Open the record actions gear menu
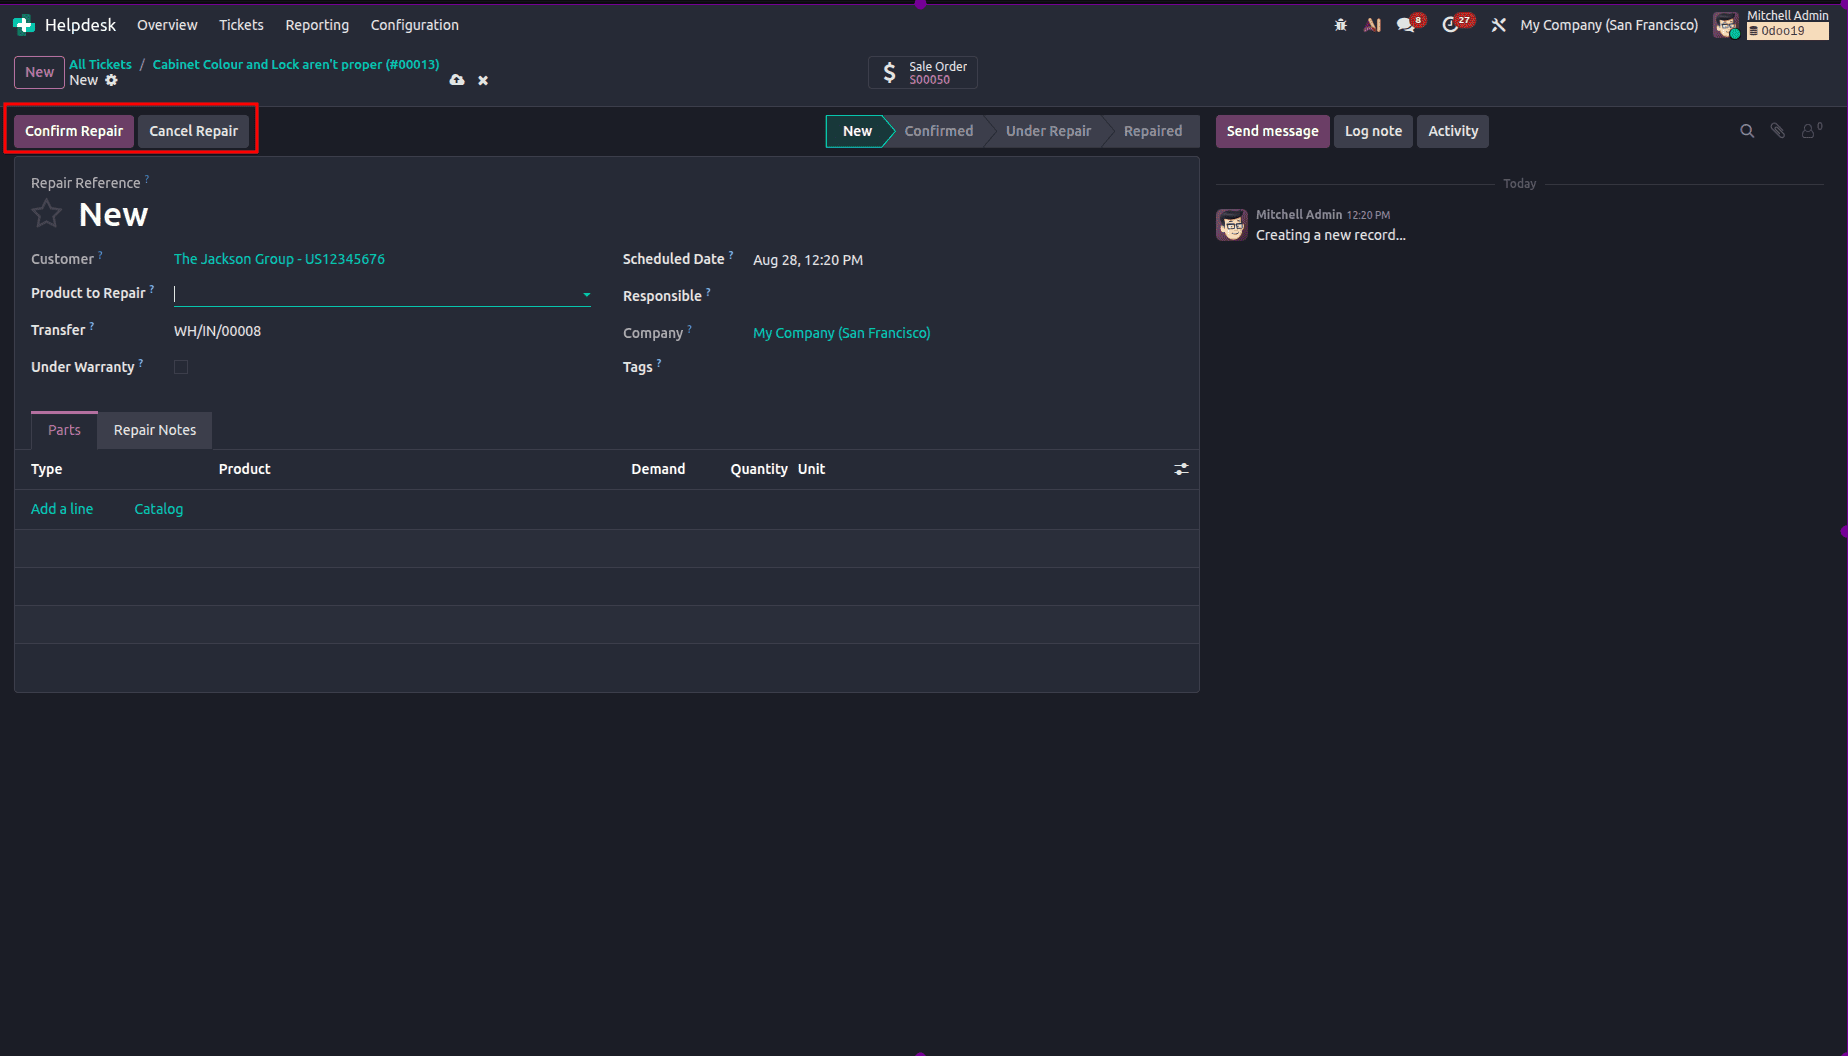 (x=112, y=80)
